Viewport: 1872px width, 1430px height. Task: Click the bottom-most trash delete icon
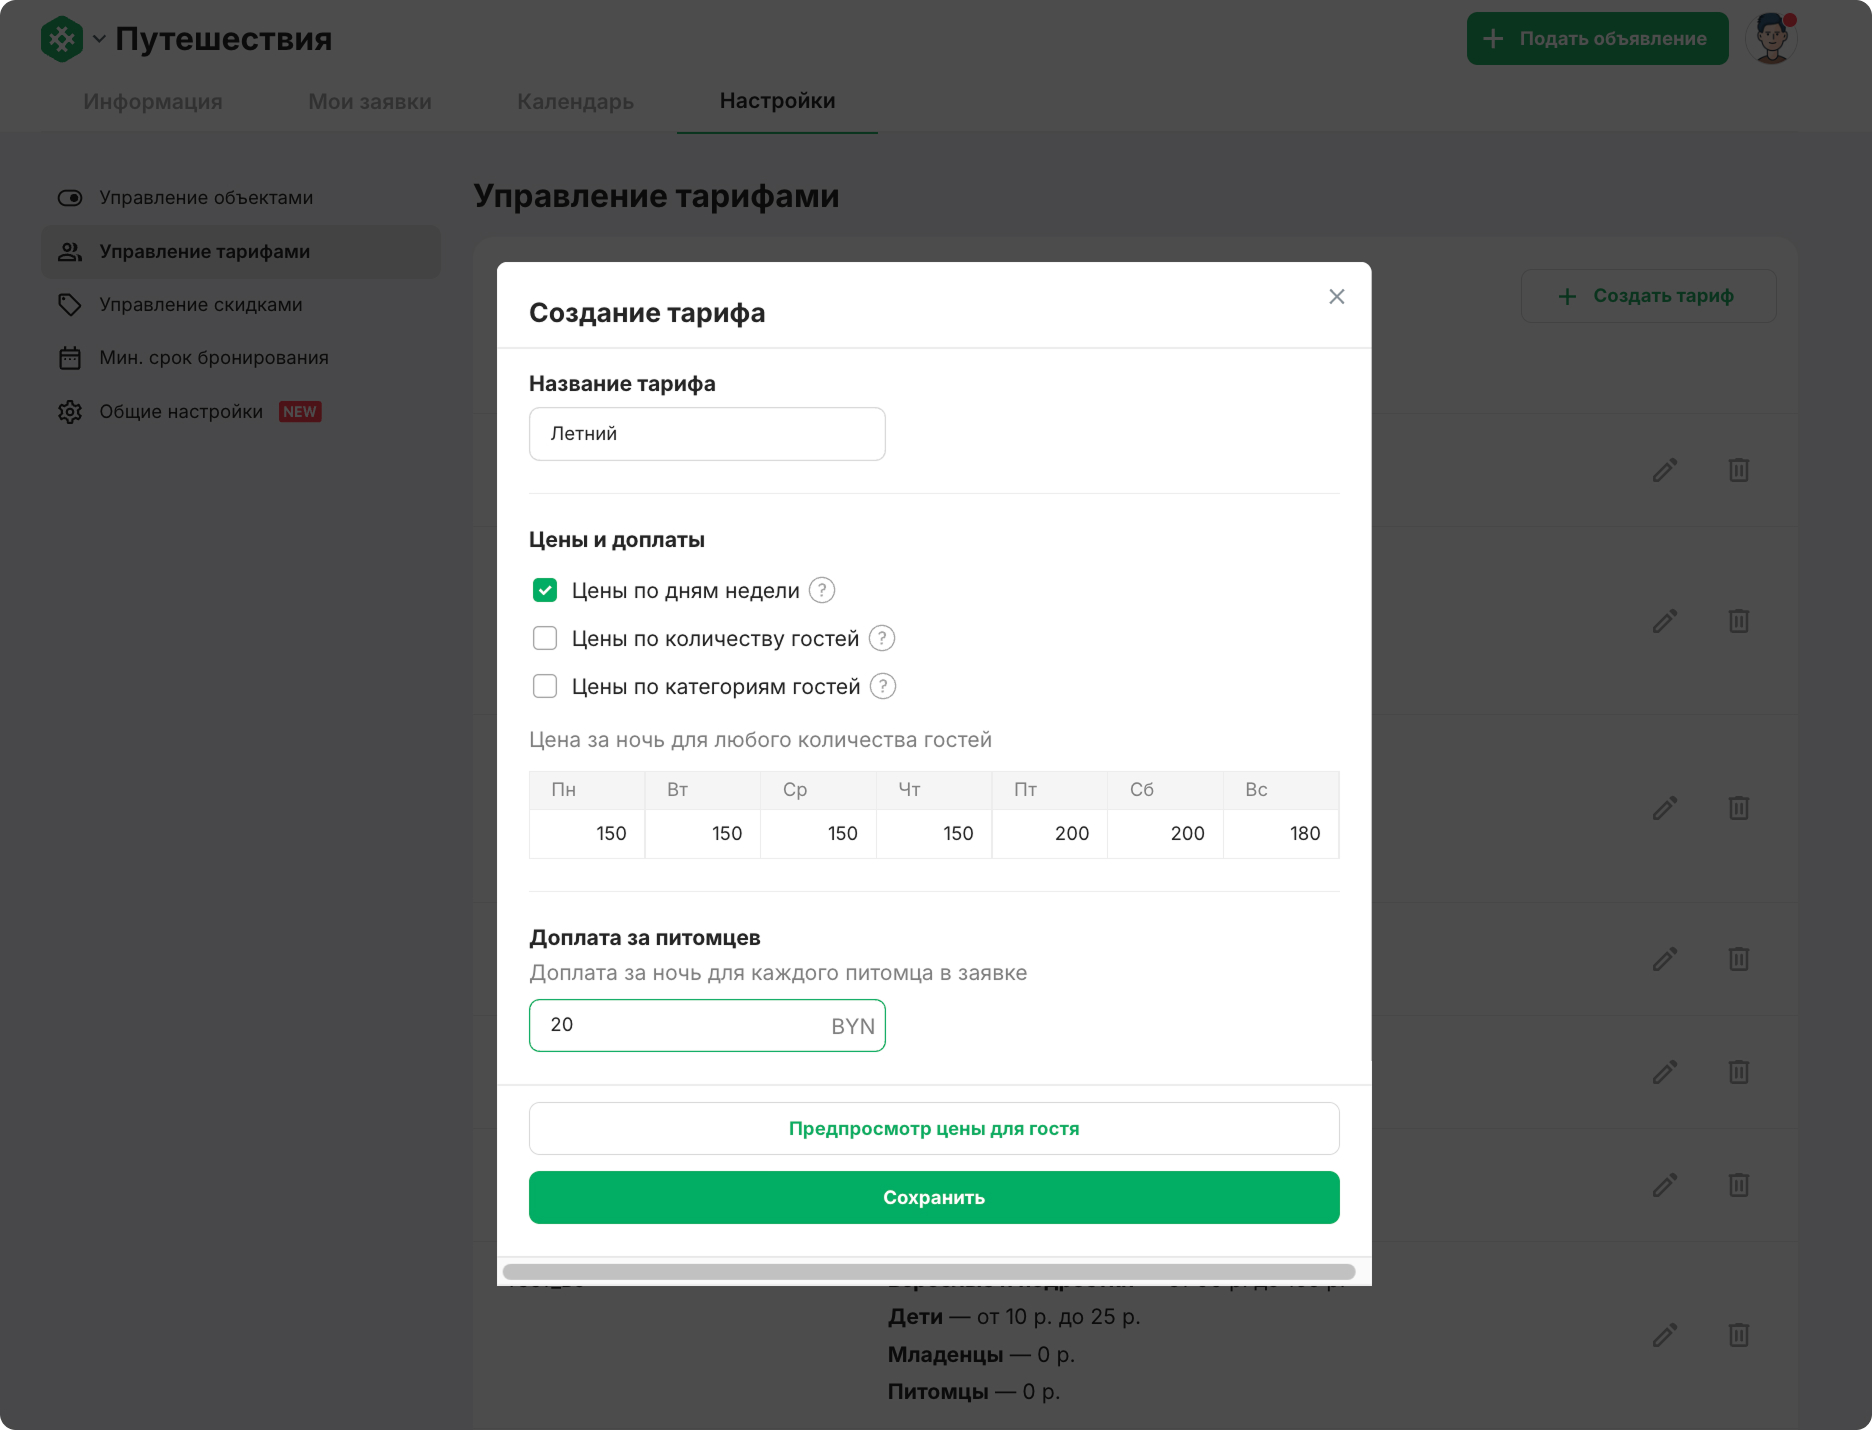pos(1739,1335)
